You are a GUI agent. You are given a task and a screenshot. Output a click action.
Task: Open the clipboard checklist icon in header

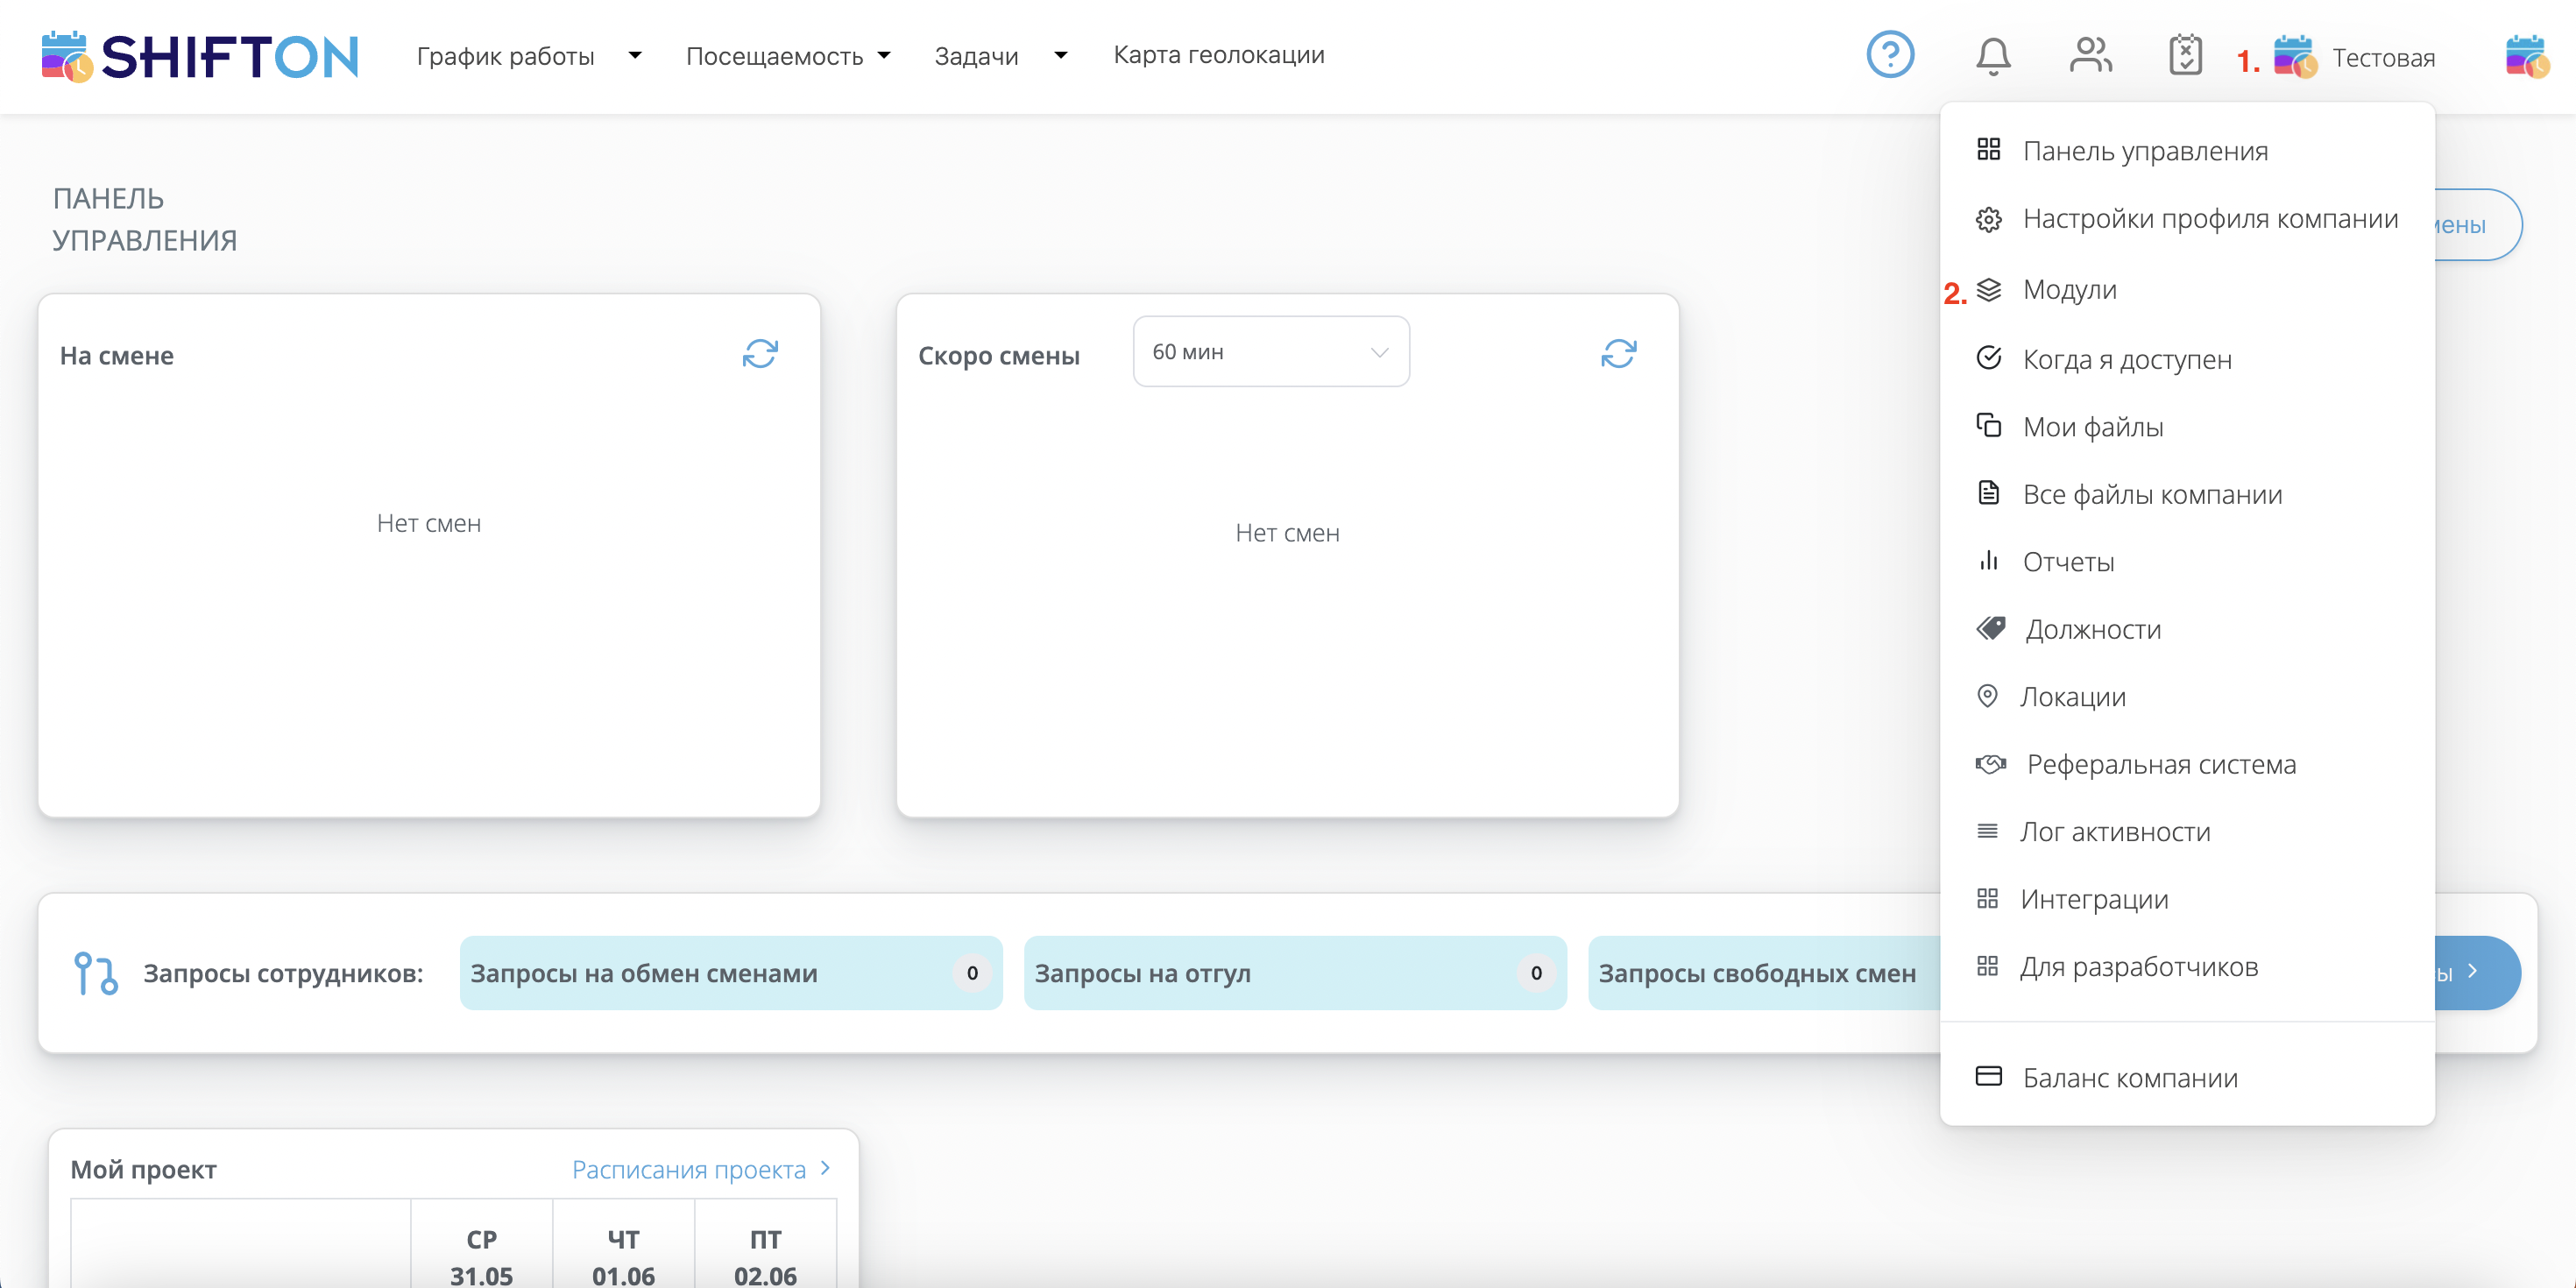(x=2185, y=55)
